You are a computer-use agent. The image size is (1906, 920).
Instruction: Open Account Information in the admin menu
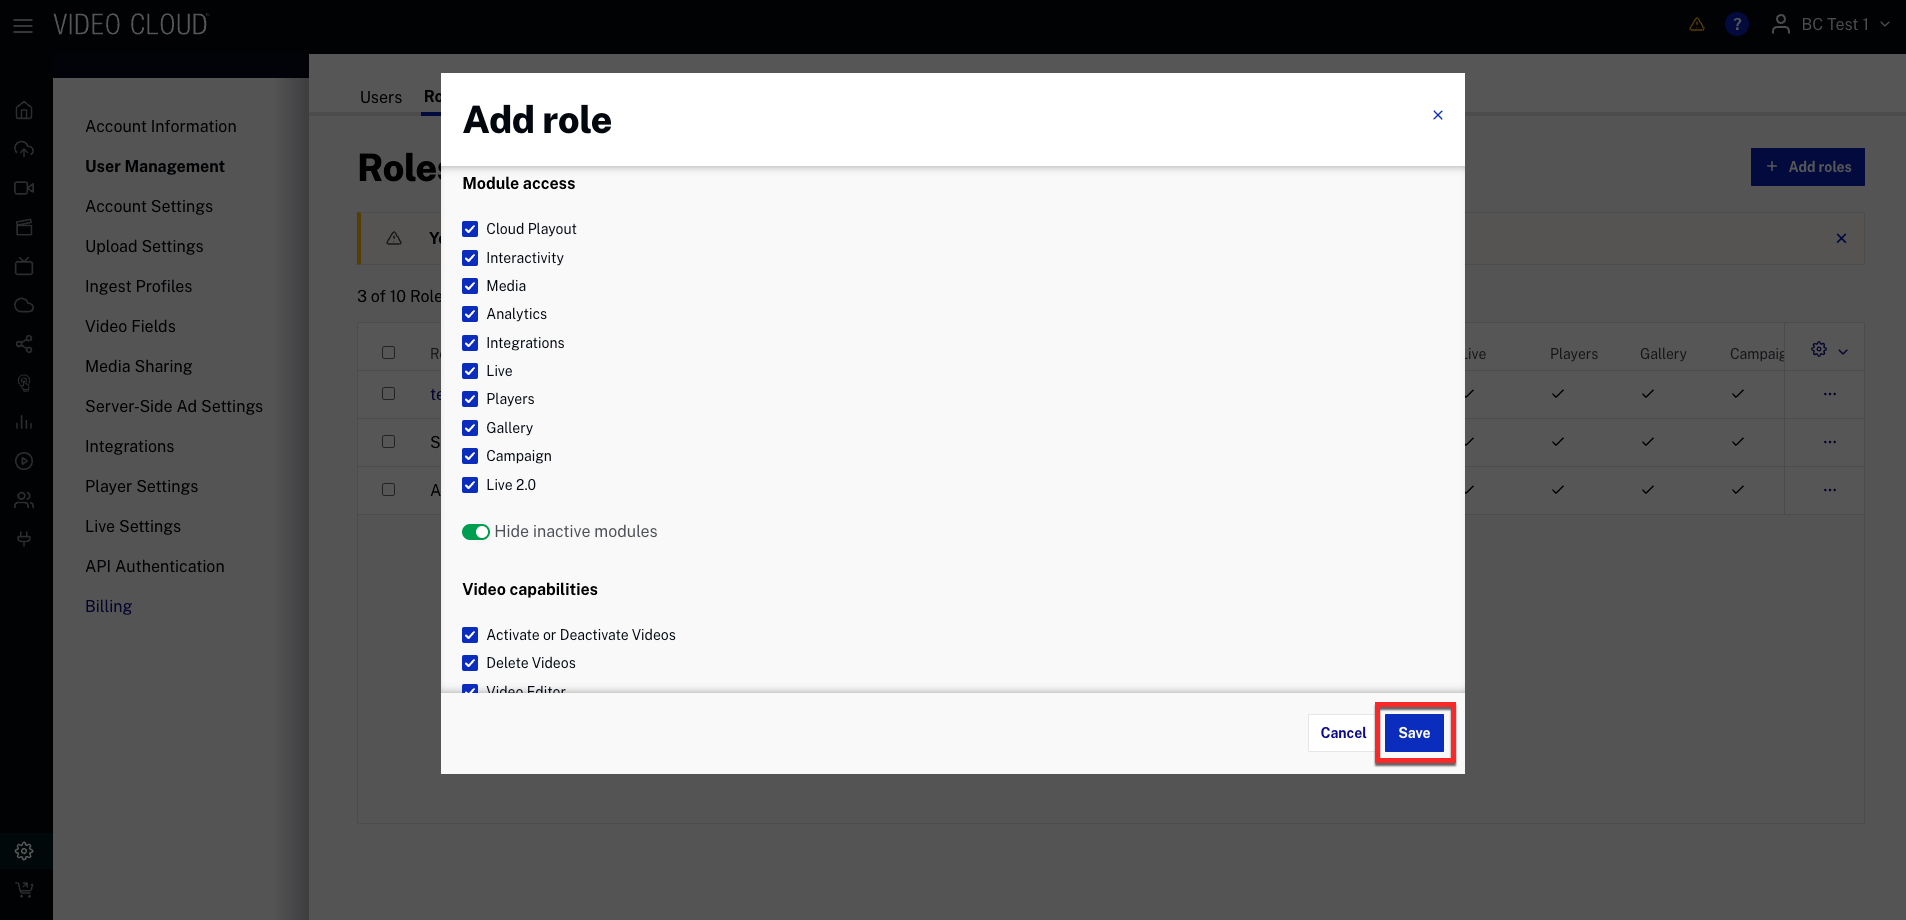161,126
